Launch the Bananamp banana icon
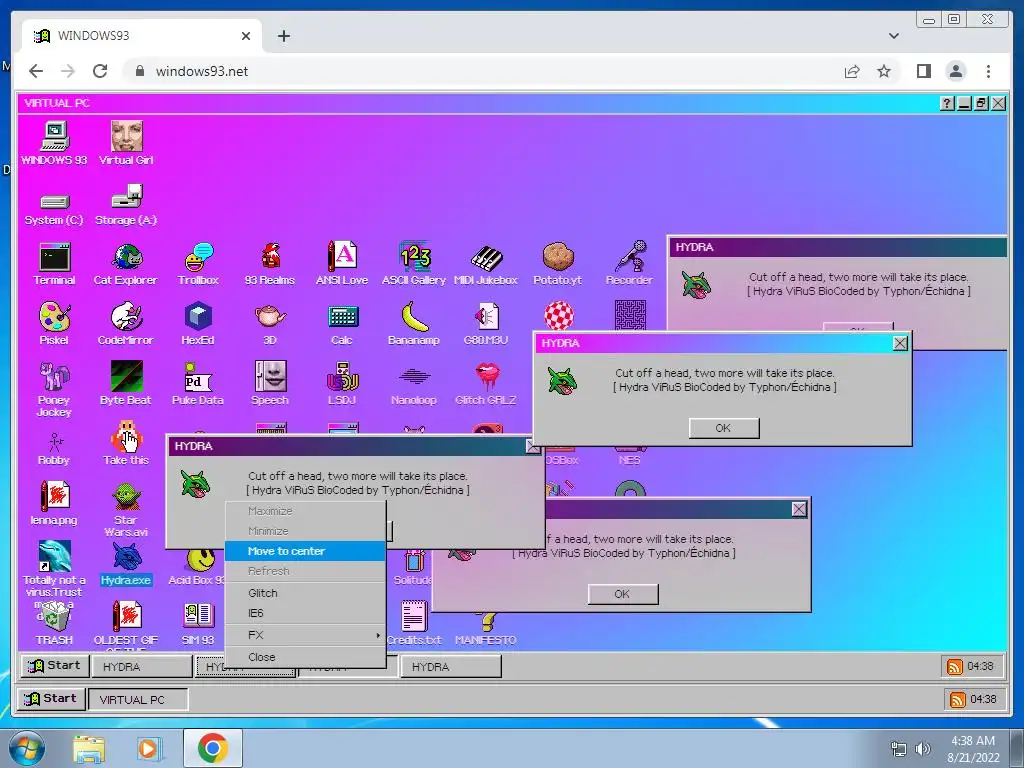 (413, 325)
